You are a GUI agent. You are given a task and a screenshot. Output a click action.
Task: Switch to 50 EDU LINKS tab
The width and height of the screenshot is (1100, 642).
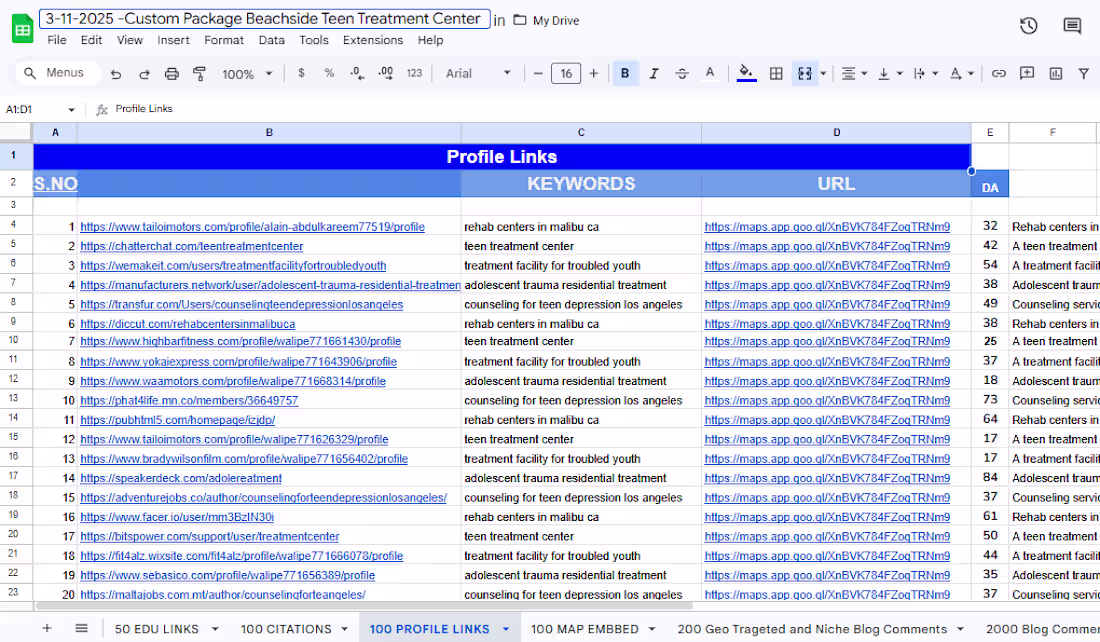(156, 629)
